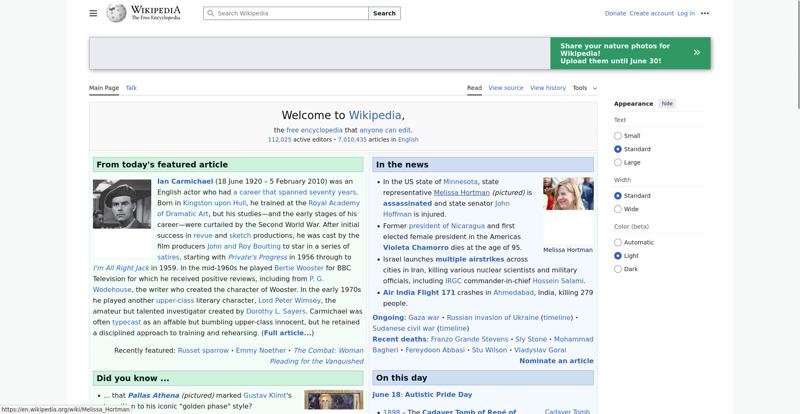
Task: Open the Sly Stone link
Action: pyautogui.click(x=531, y=339)
